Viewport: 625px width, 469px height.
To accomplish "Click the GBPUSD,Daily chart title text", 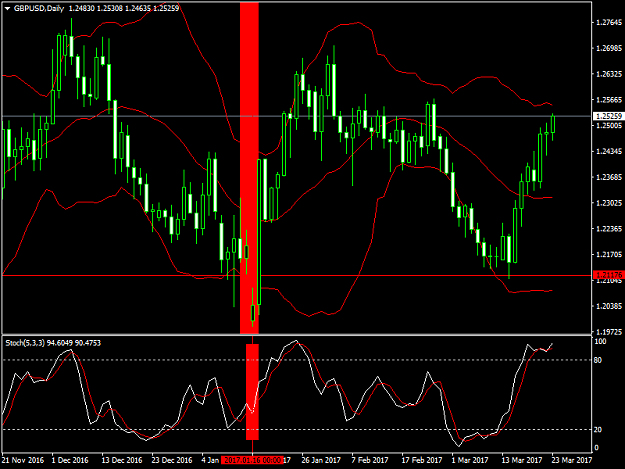I will (x=39, y=8).
